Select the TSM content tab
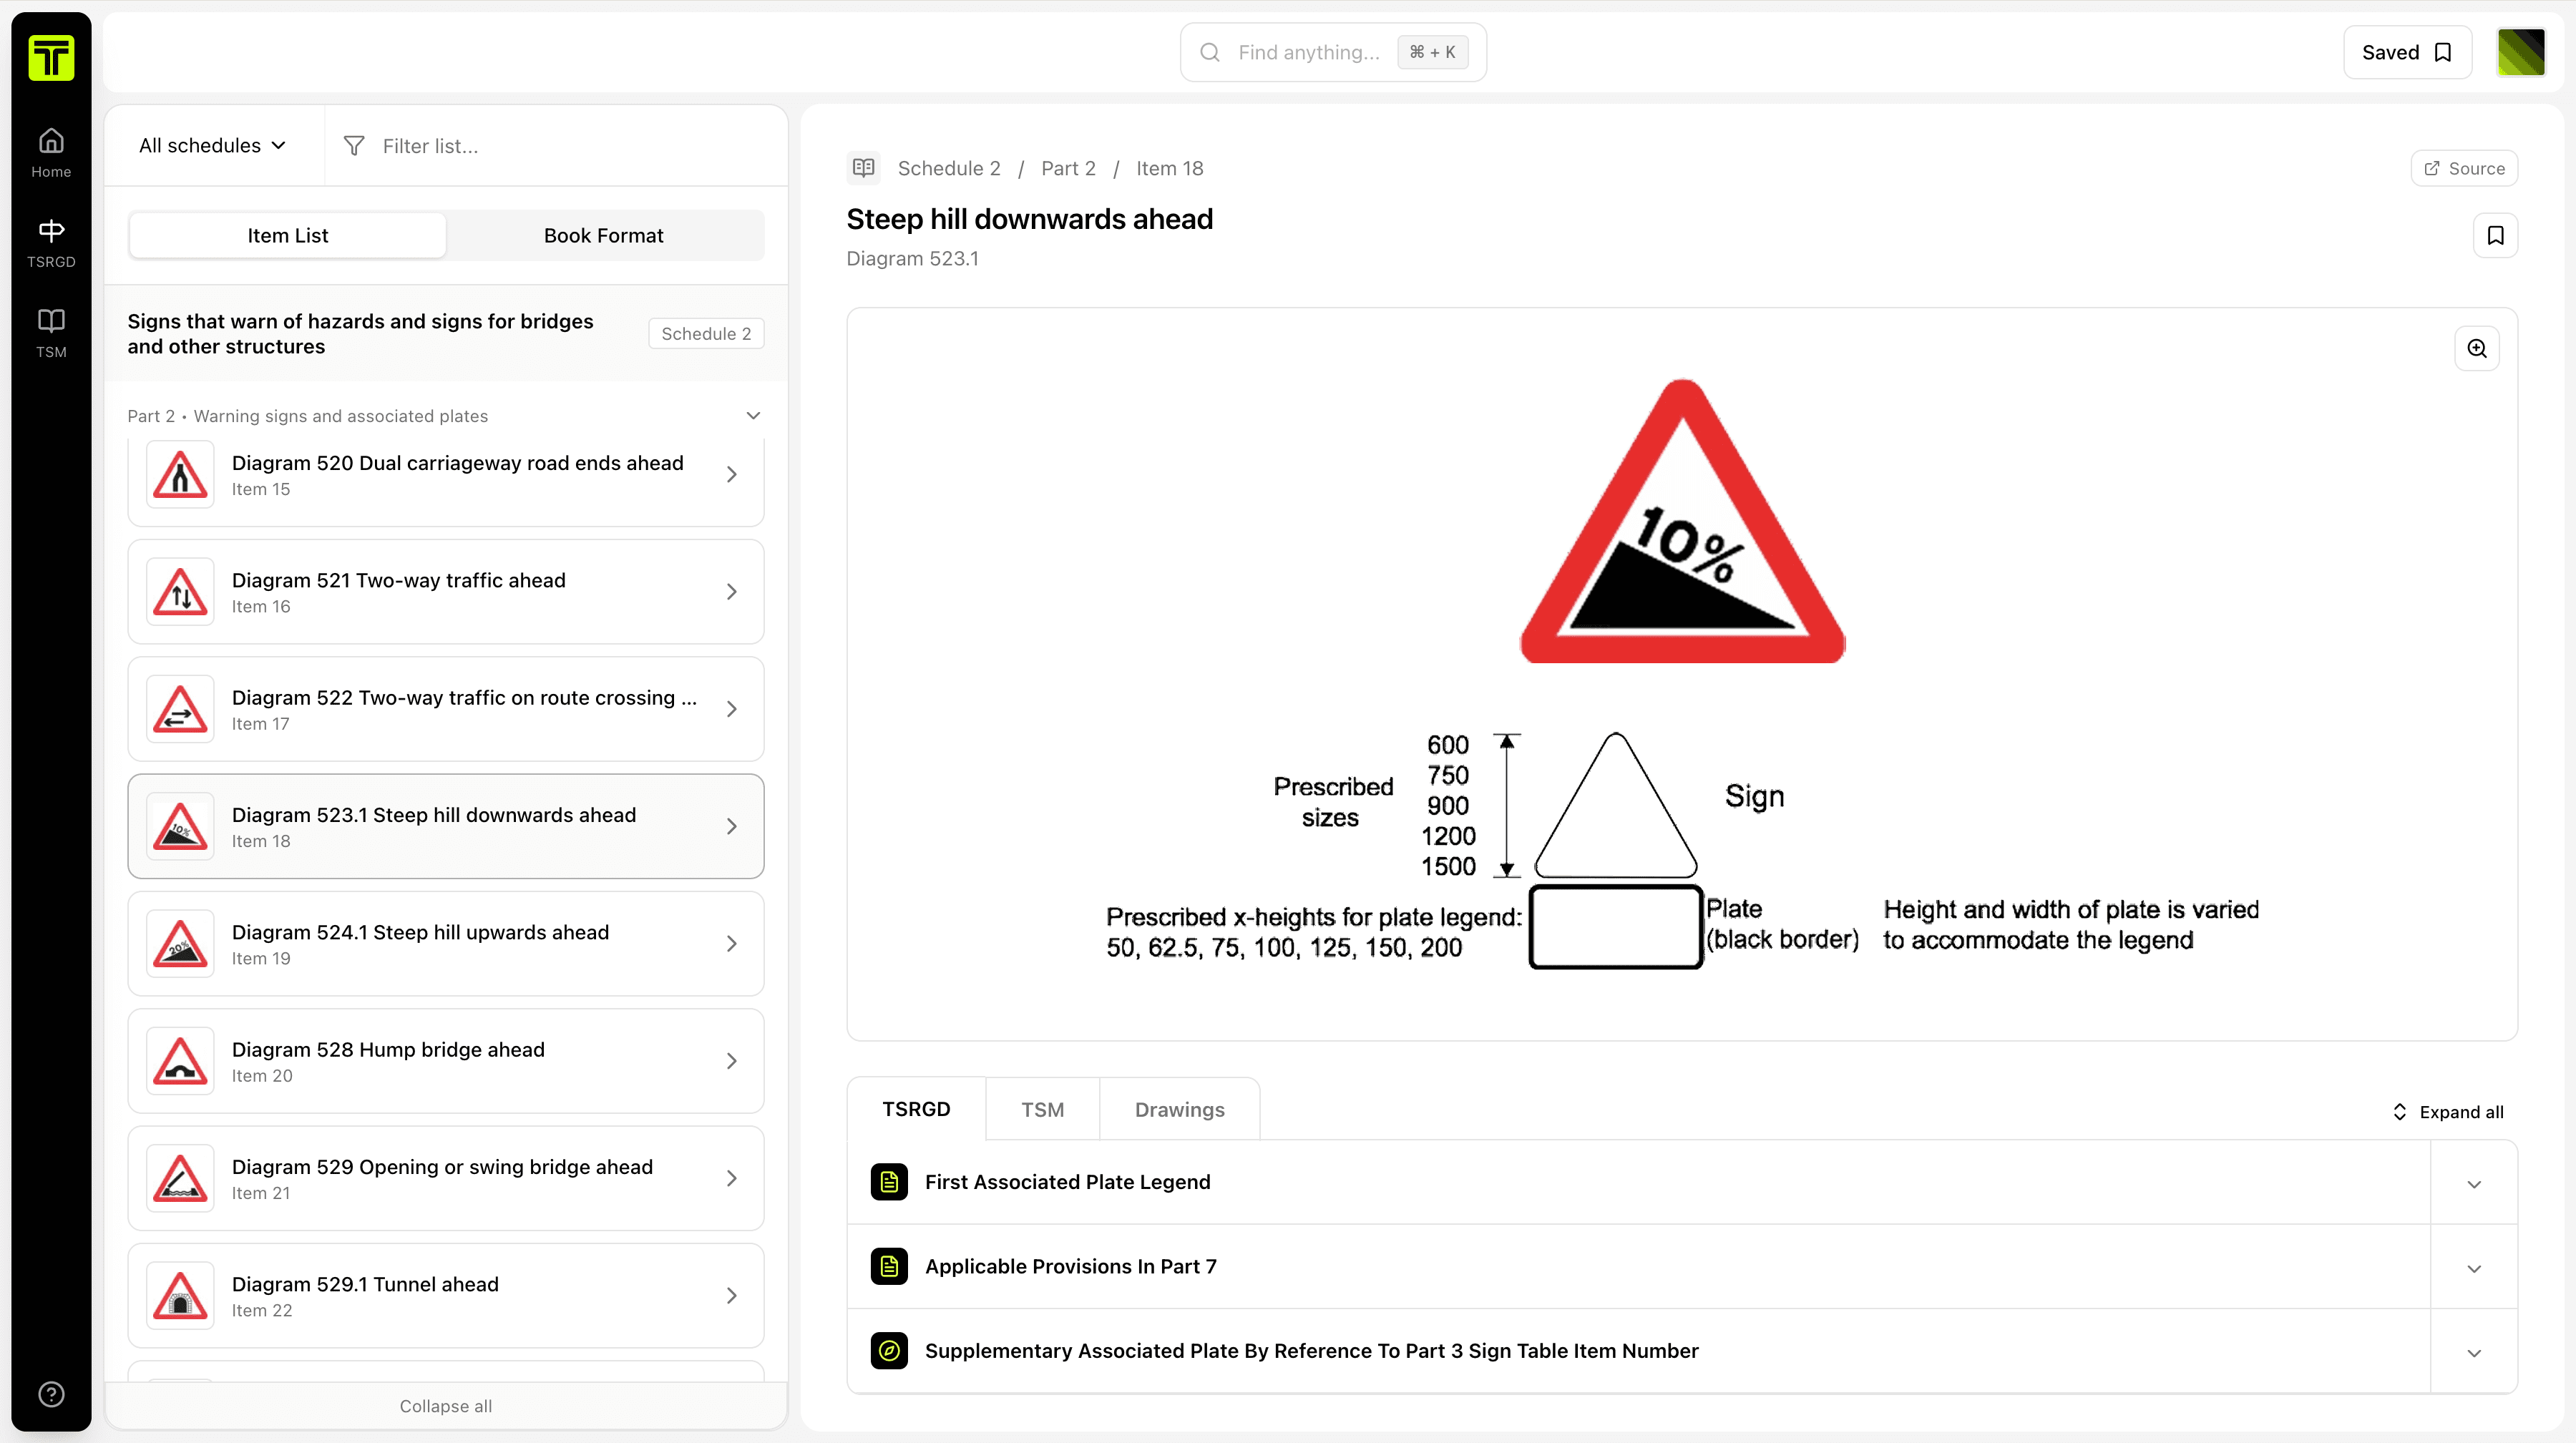This screenshot has height=1443, width=2576. pos(1042,1109)
